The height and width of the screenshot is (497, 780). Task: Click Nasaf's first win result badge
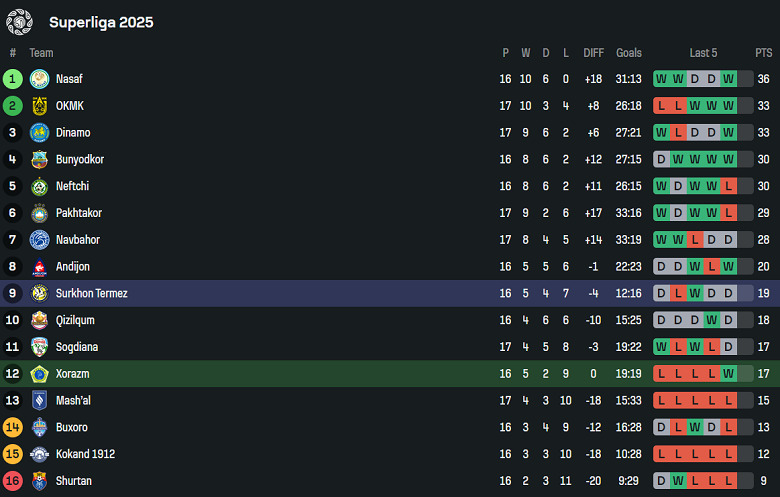click(x=661, y=79)
